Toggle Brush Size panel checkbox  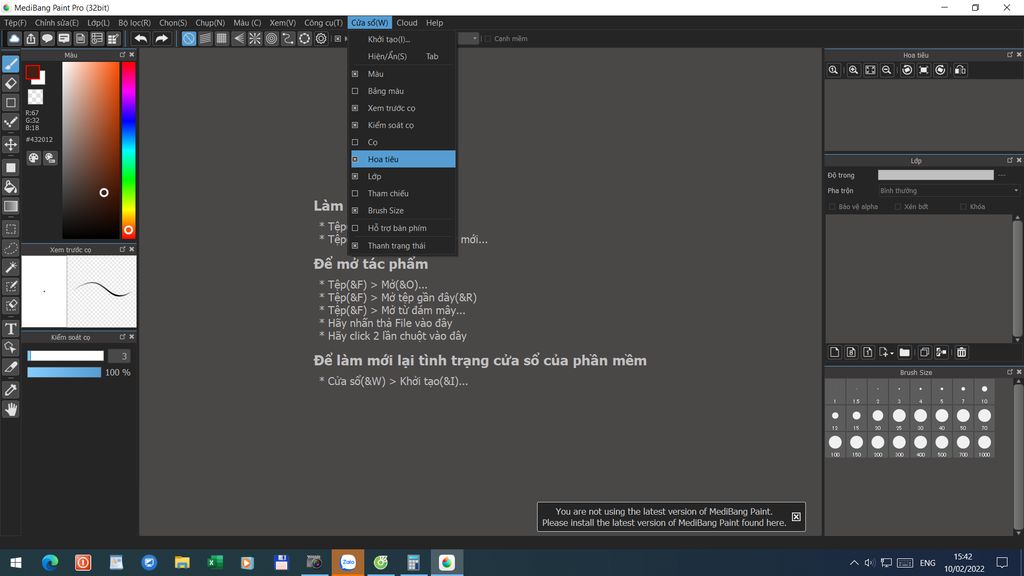point(355,210)
